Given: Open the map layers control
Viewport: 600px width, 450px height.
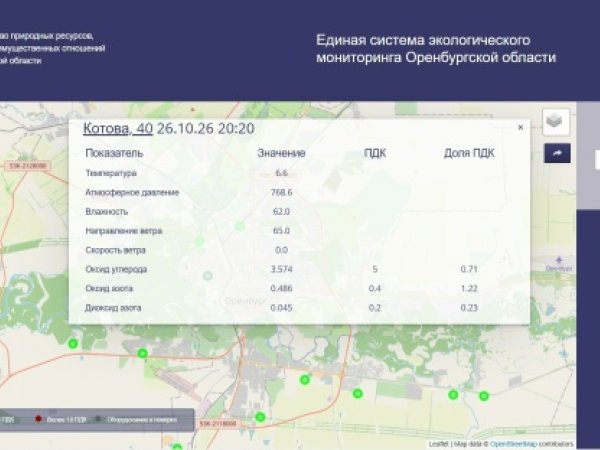Looking at the screenshot, I should point(556,122).
